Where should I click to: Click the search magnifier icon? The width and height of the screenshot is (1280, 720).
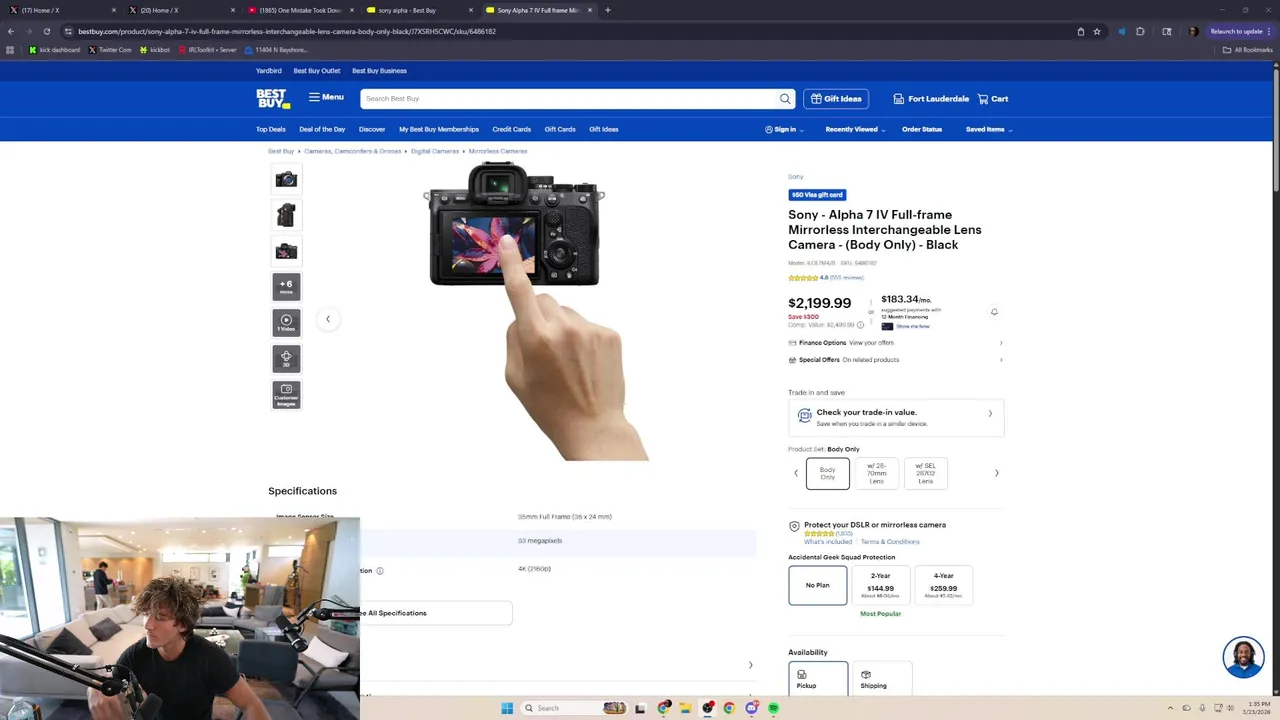785,99
